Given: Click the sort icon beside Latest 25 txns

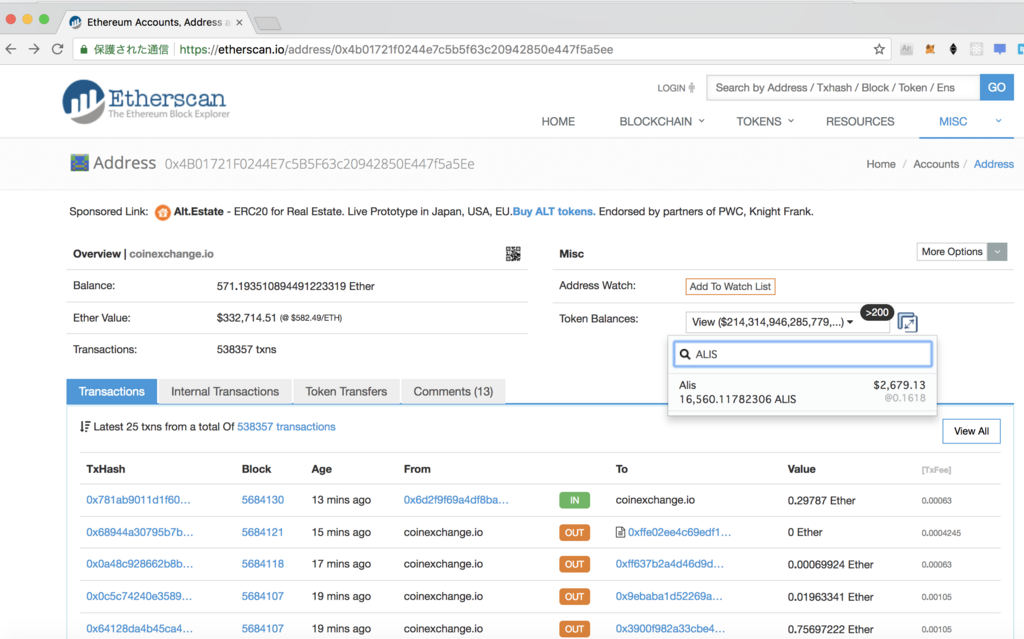Looking at the screenshot, I should pos(85,427).
